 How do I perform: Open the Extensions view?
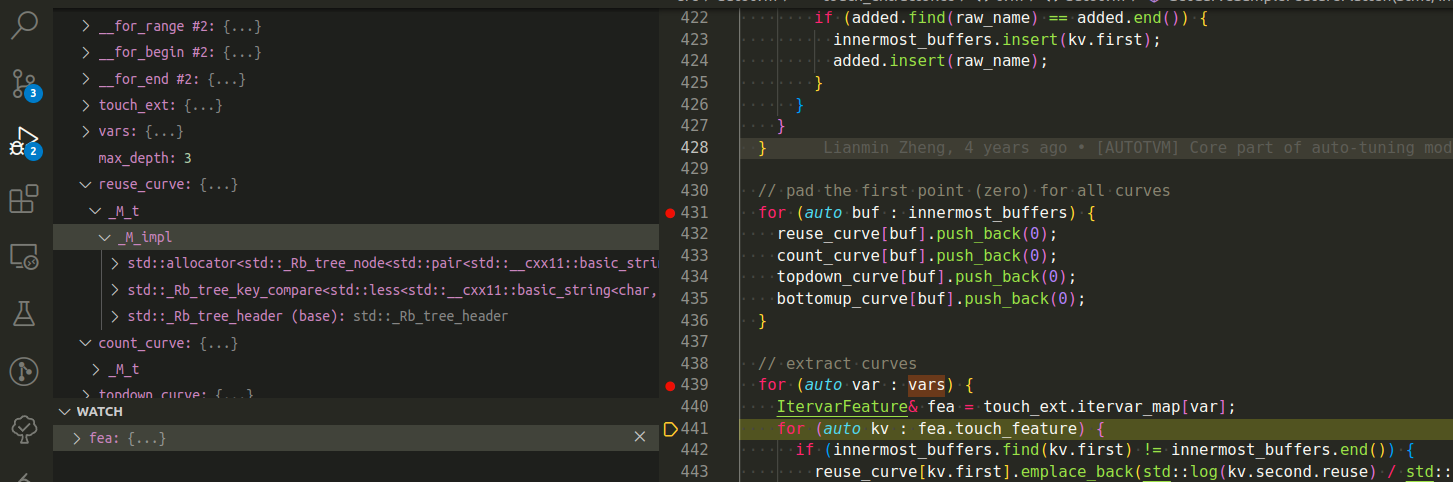pyautogui.click(x=25, y=199)
